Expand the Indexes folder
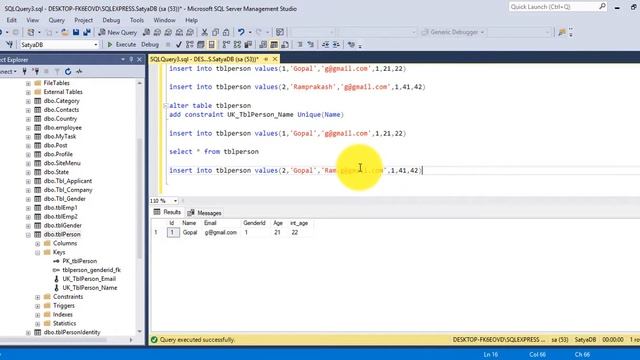Image resolution: width=640 pixels, height=360 pixels. coord(38,315)
